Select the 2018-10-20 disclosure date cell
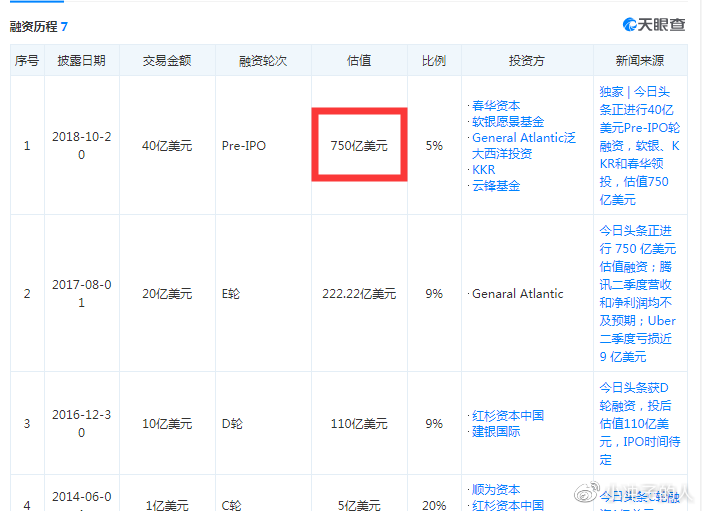Image resolution: width=702 pixels, height=511 pixels. [82, 146]
